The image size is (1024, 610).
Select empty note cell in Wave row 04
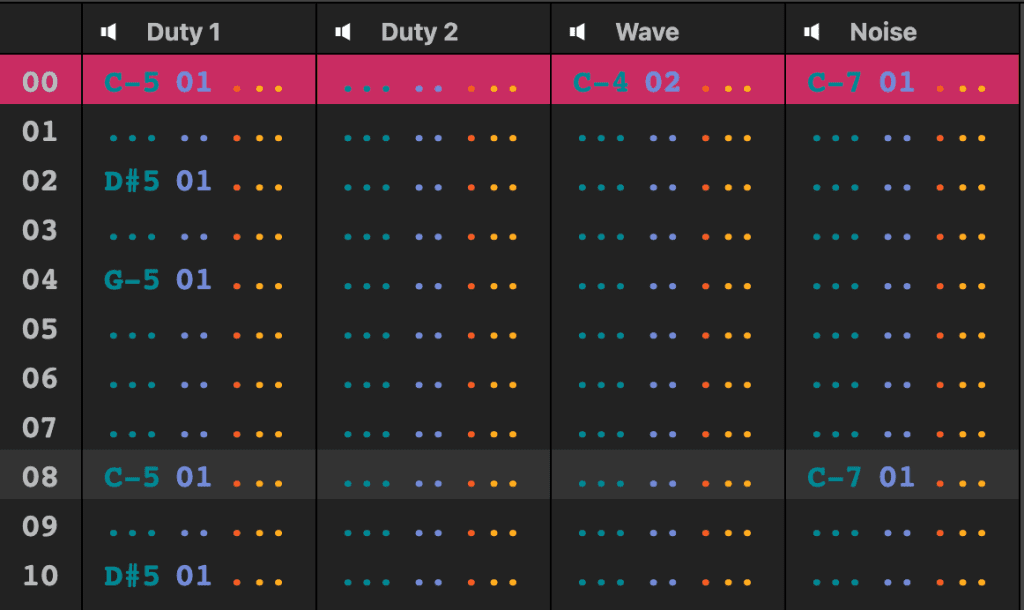(x=601, y=286)
